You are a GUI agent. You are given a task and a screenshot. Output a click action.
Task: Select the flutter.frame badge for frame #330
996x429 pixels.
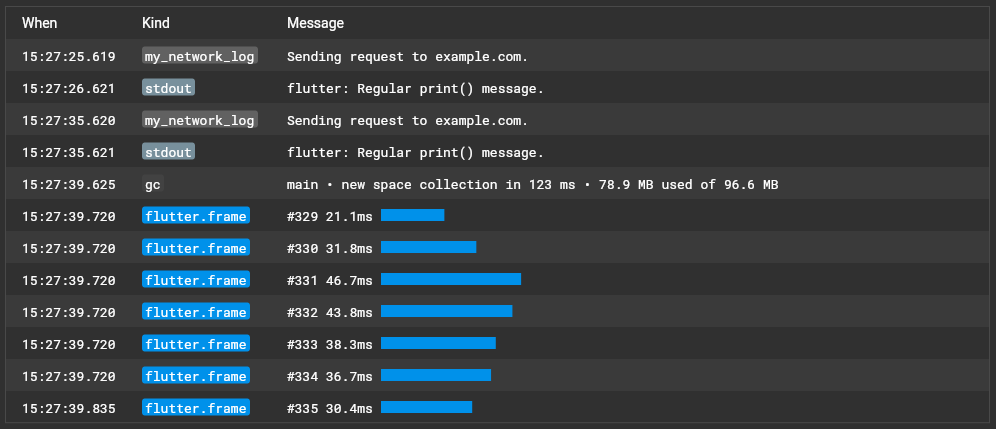196,248
